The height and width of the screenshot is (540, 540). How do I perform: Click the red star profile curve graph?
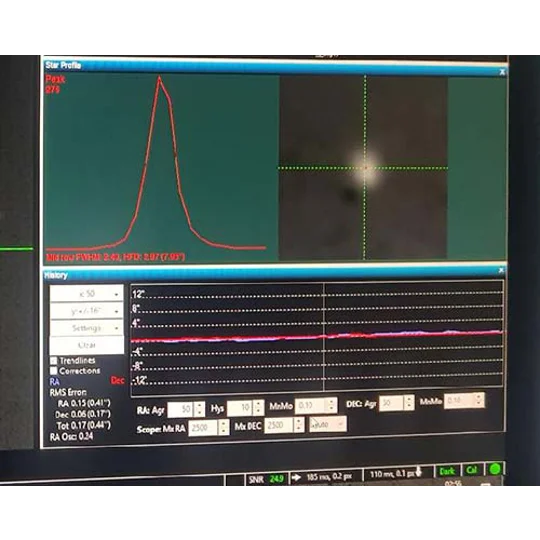[x=156, y=164]
